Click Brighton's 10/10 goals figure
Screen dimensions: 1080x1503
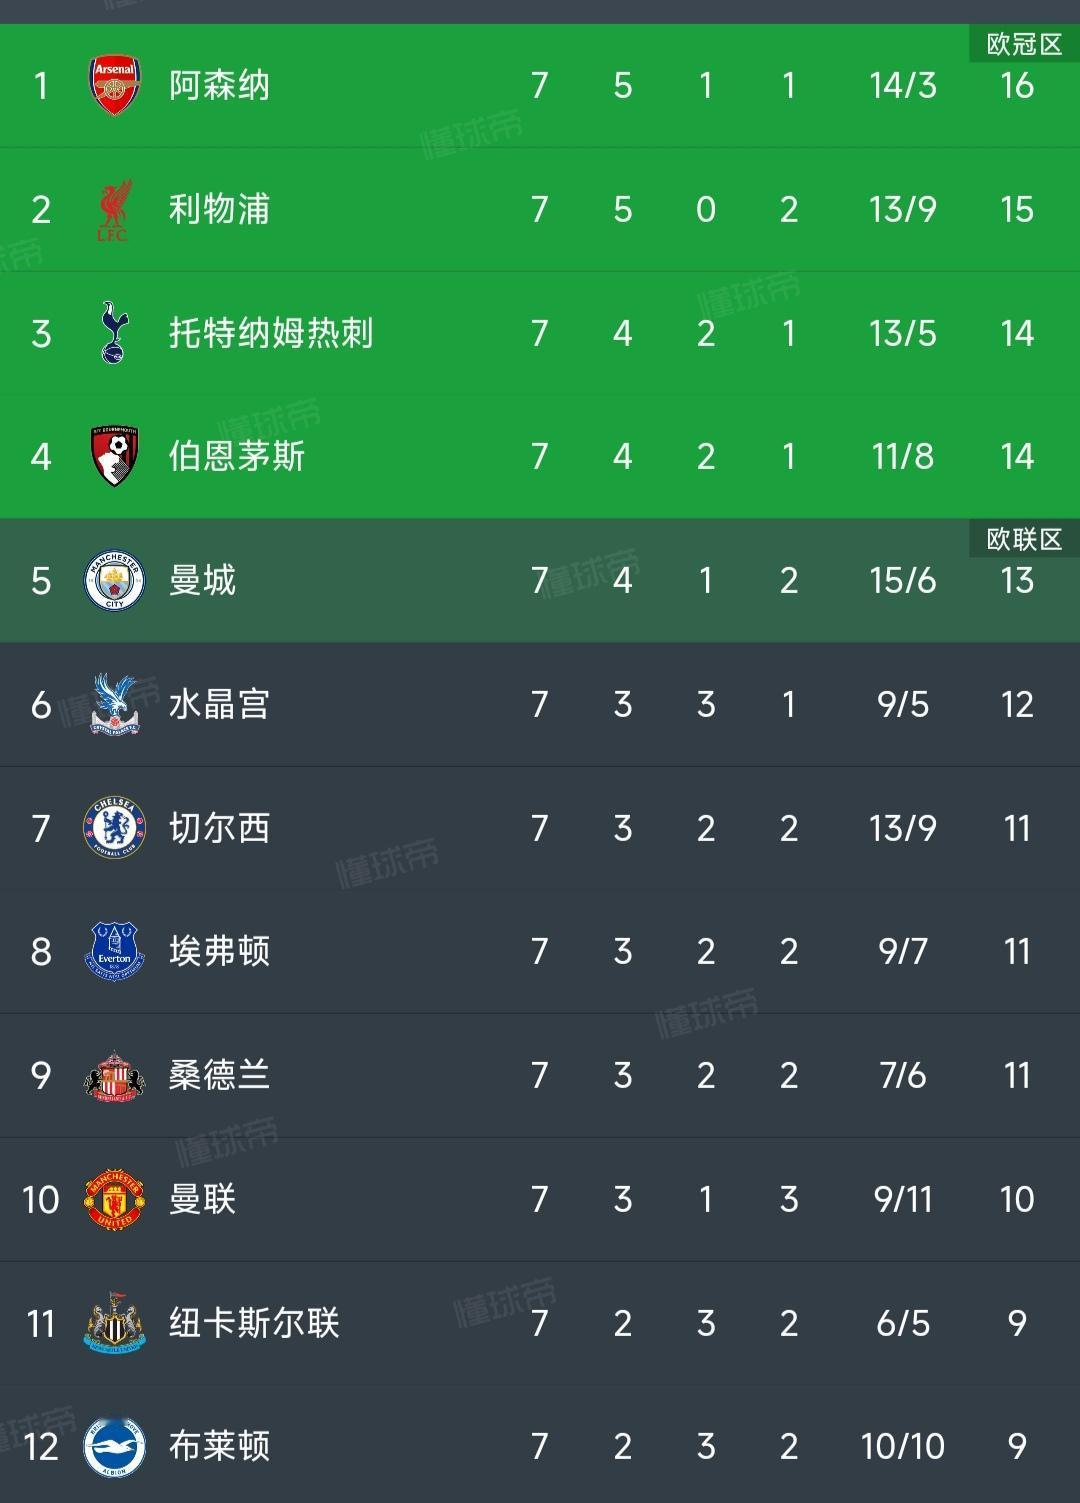[903, 1446]
